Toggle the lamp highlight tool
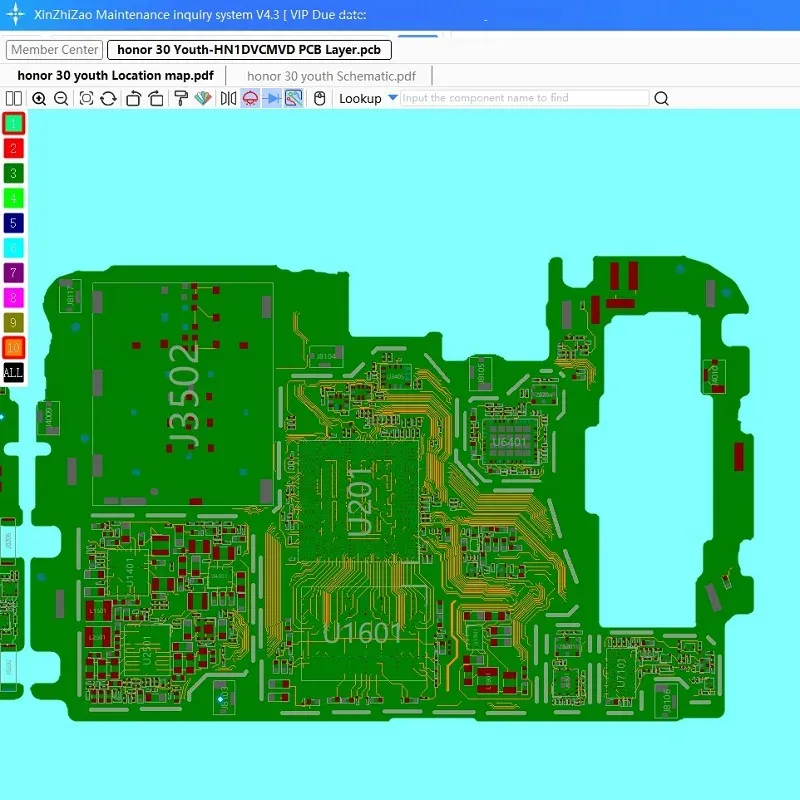Image resolution: width=800 pixels, height=800 pixels. click(250, 98)
